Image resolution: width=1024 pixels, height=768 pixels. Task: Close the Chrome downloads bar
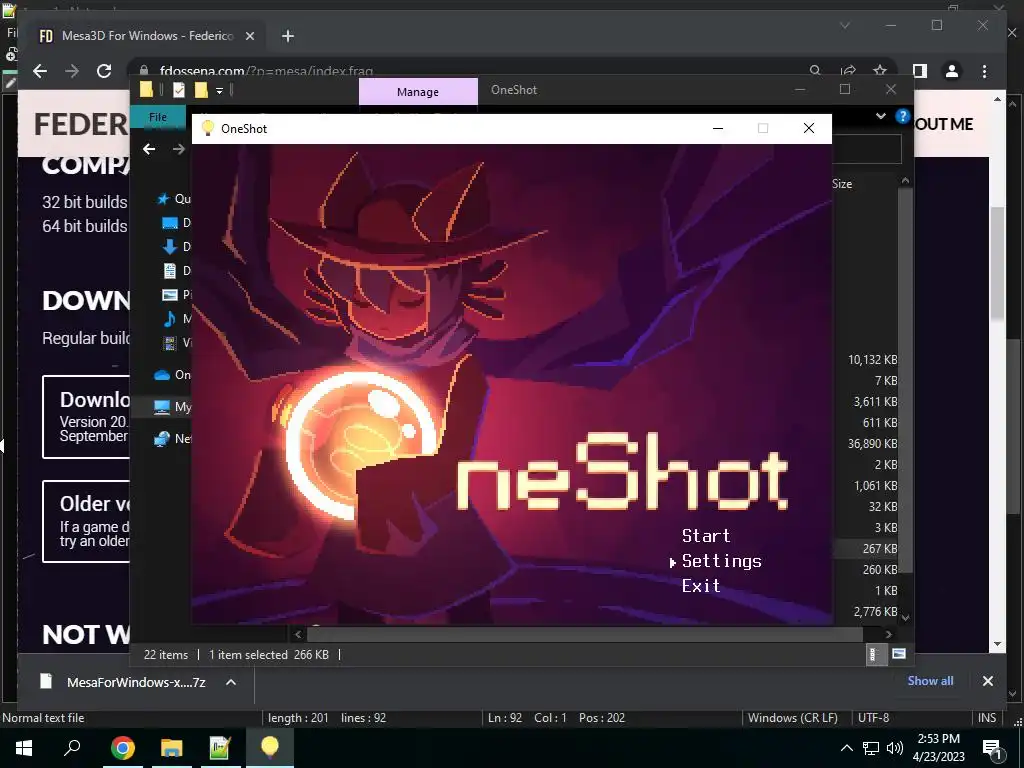coord(987,681)
